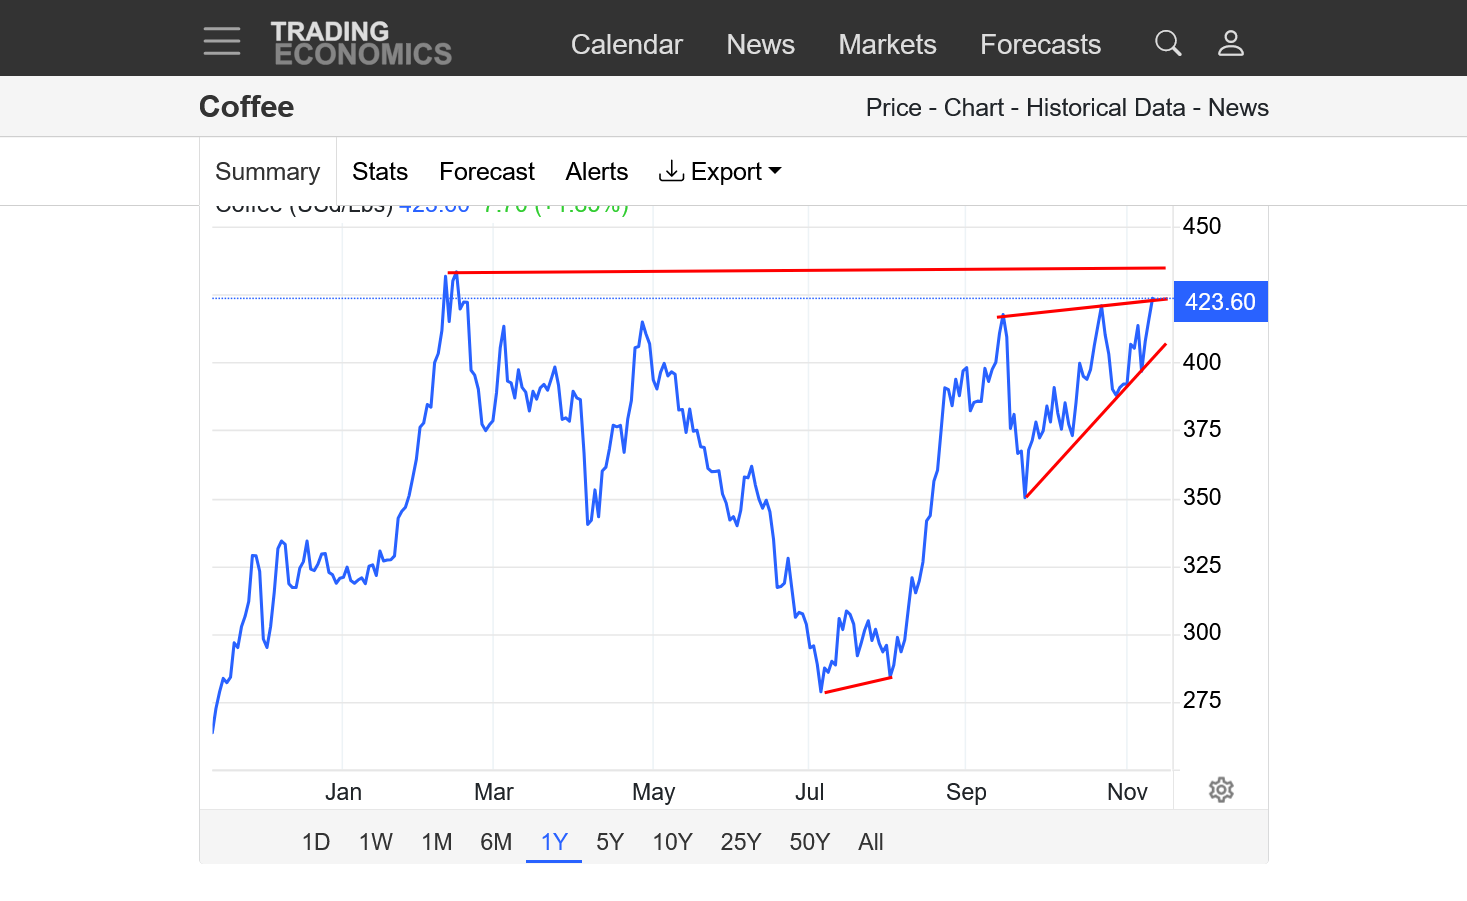The width and height of the screenshot is (1467, 901).
Task: Open the Stats tab
Action: tap(379, 172)
